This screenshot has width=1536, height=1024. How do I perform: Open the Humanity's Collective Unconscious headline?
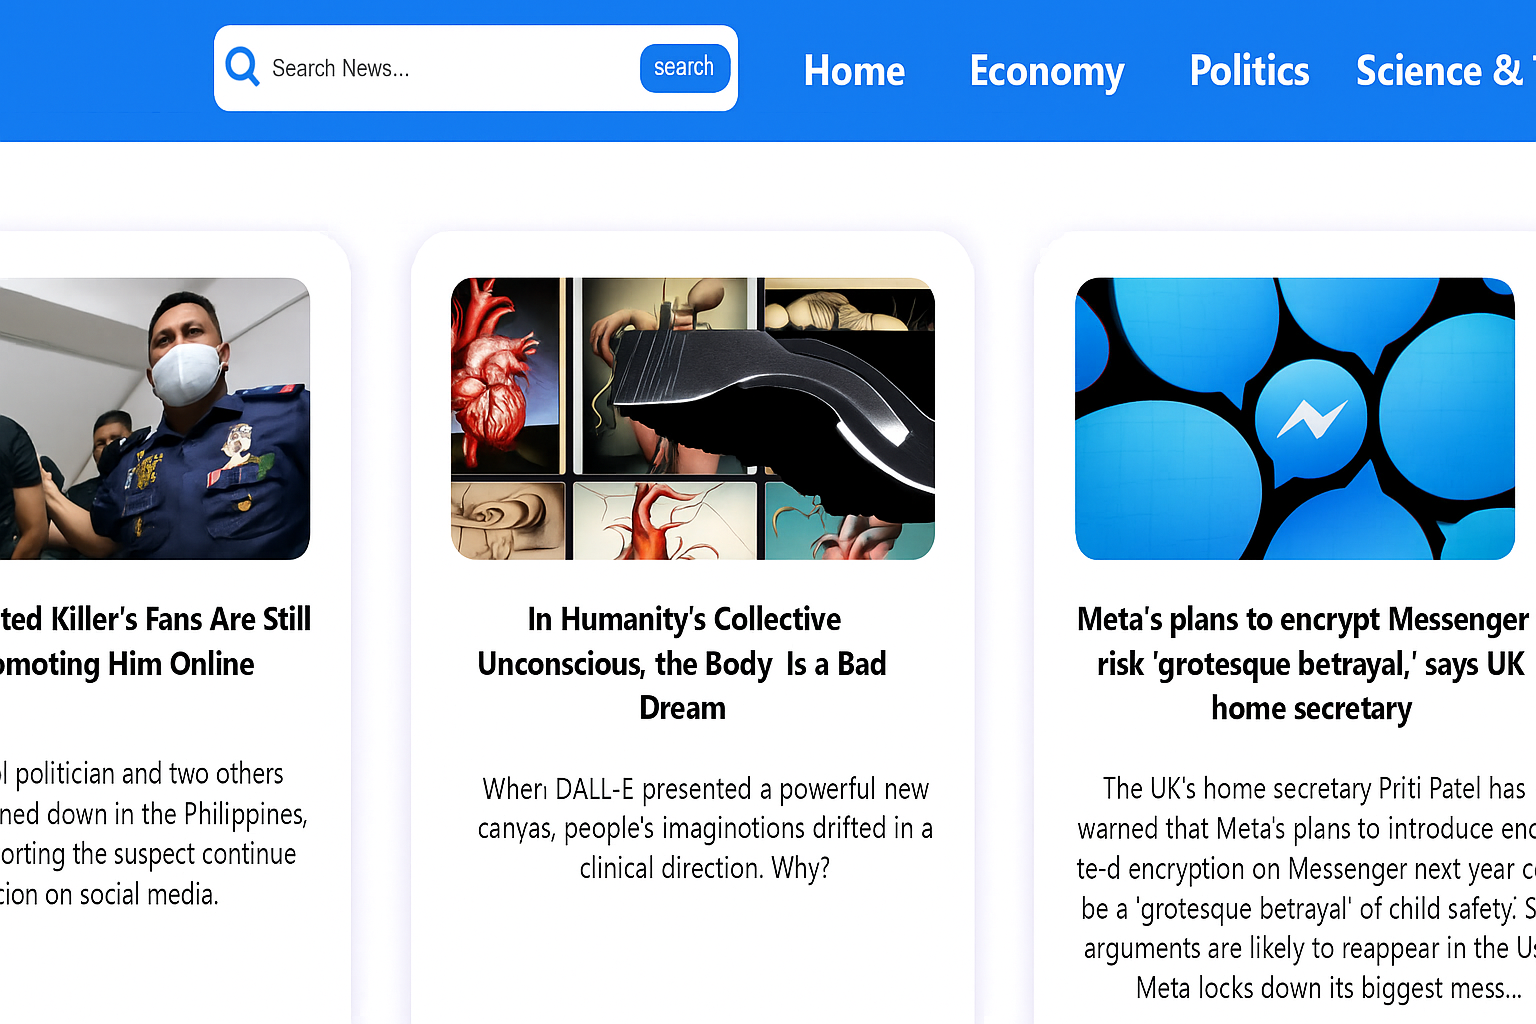coord(683,663)
